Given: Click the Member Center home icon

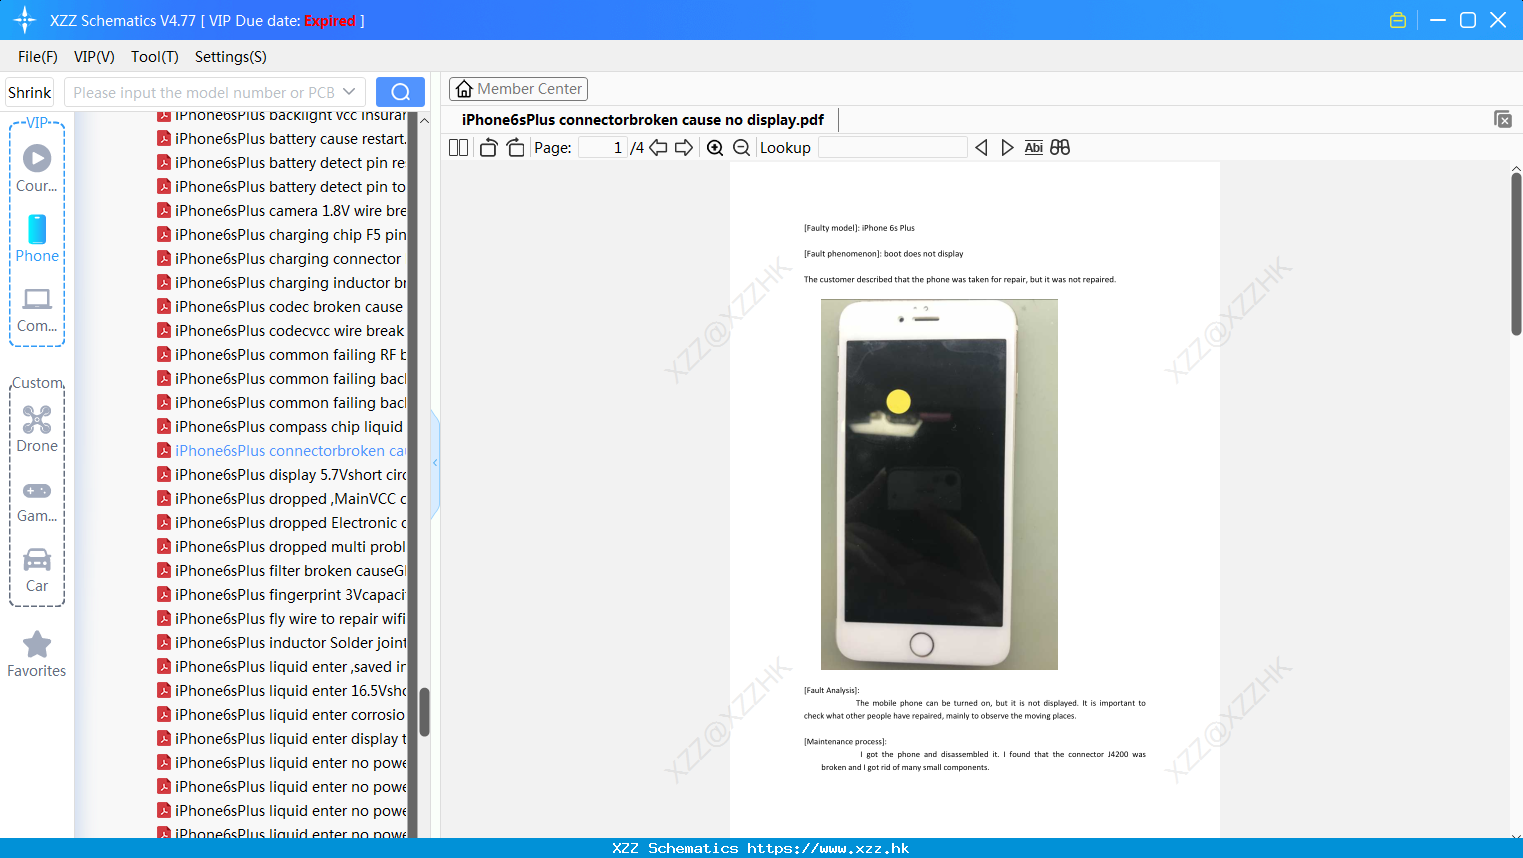Looking at the screenshot, I should coord(464,89).
